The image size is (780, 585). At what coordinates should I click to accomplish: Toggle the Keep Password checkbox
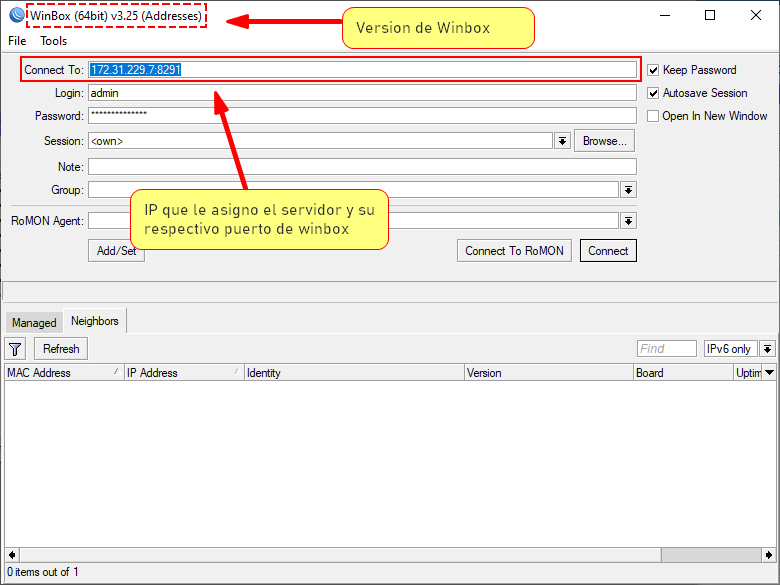pos(653,70)
